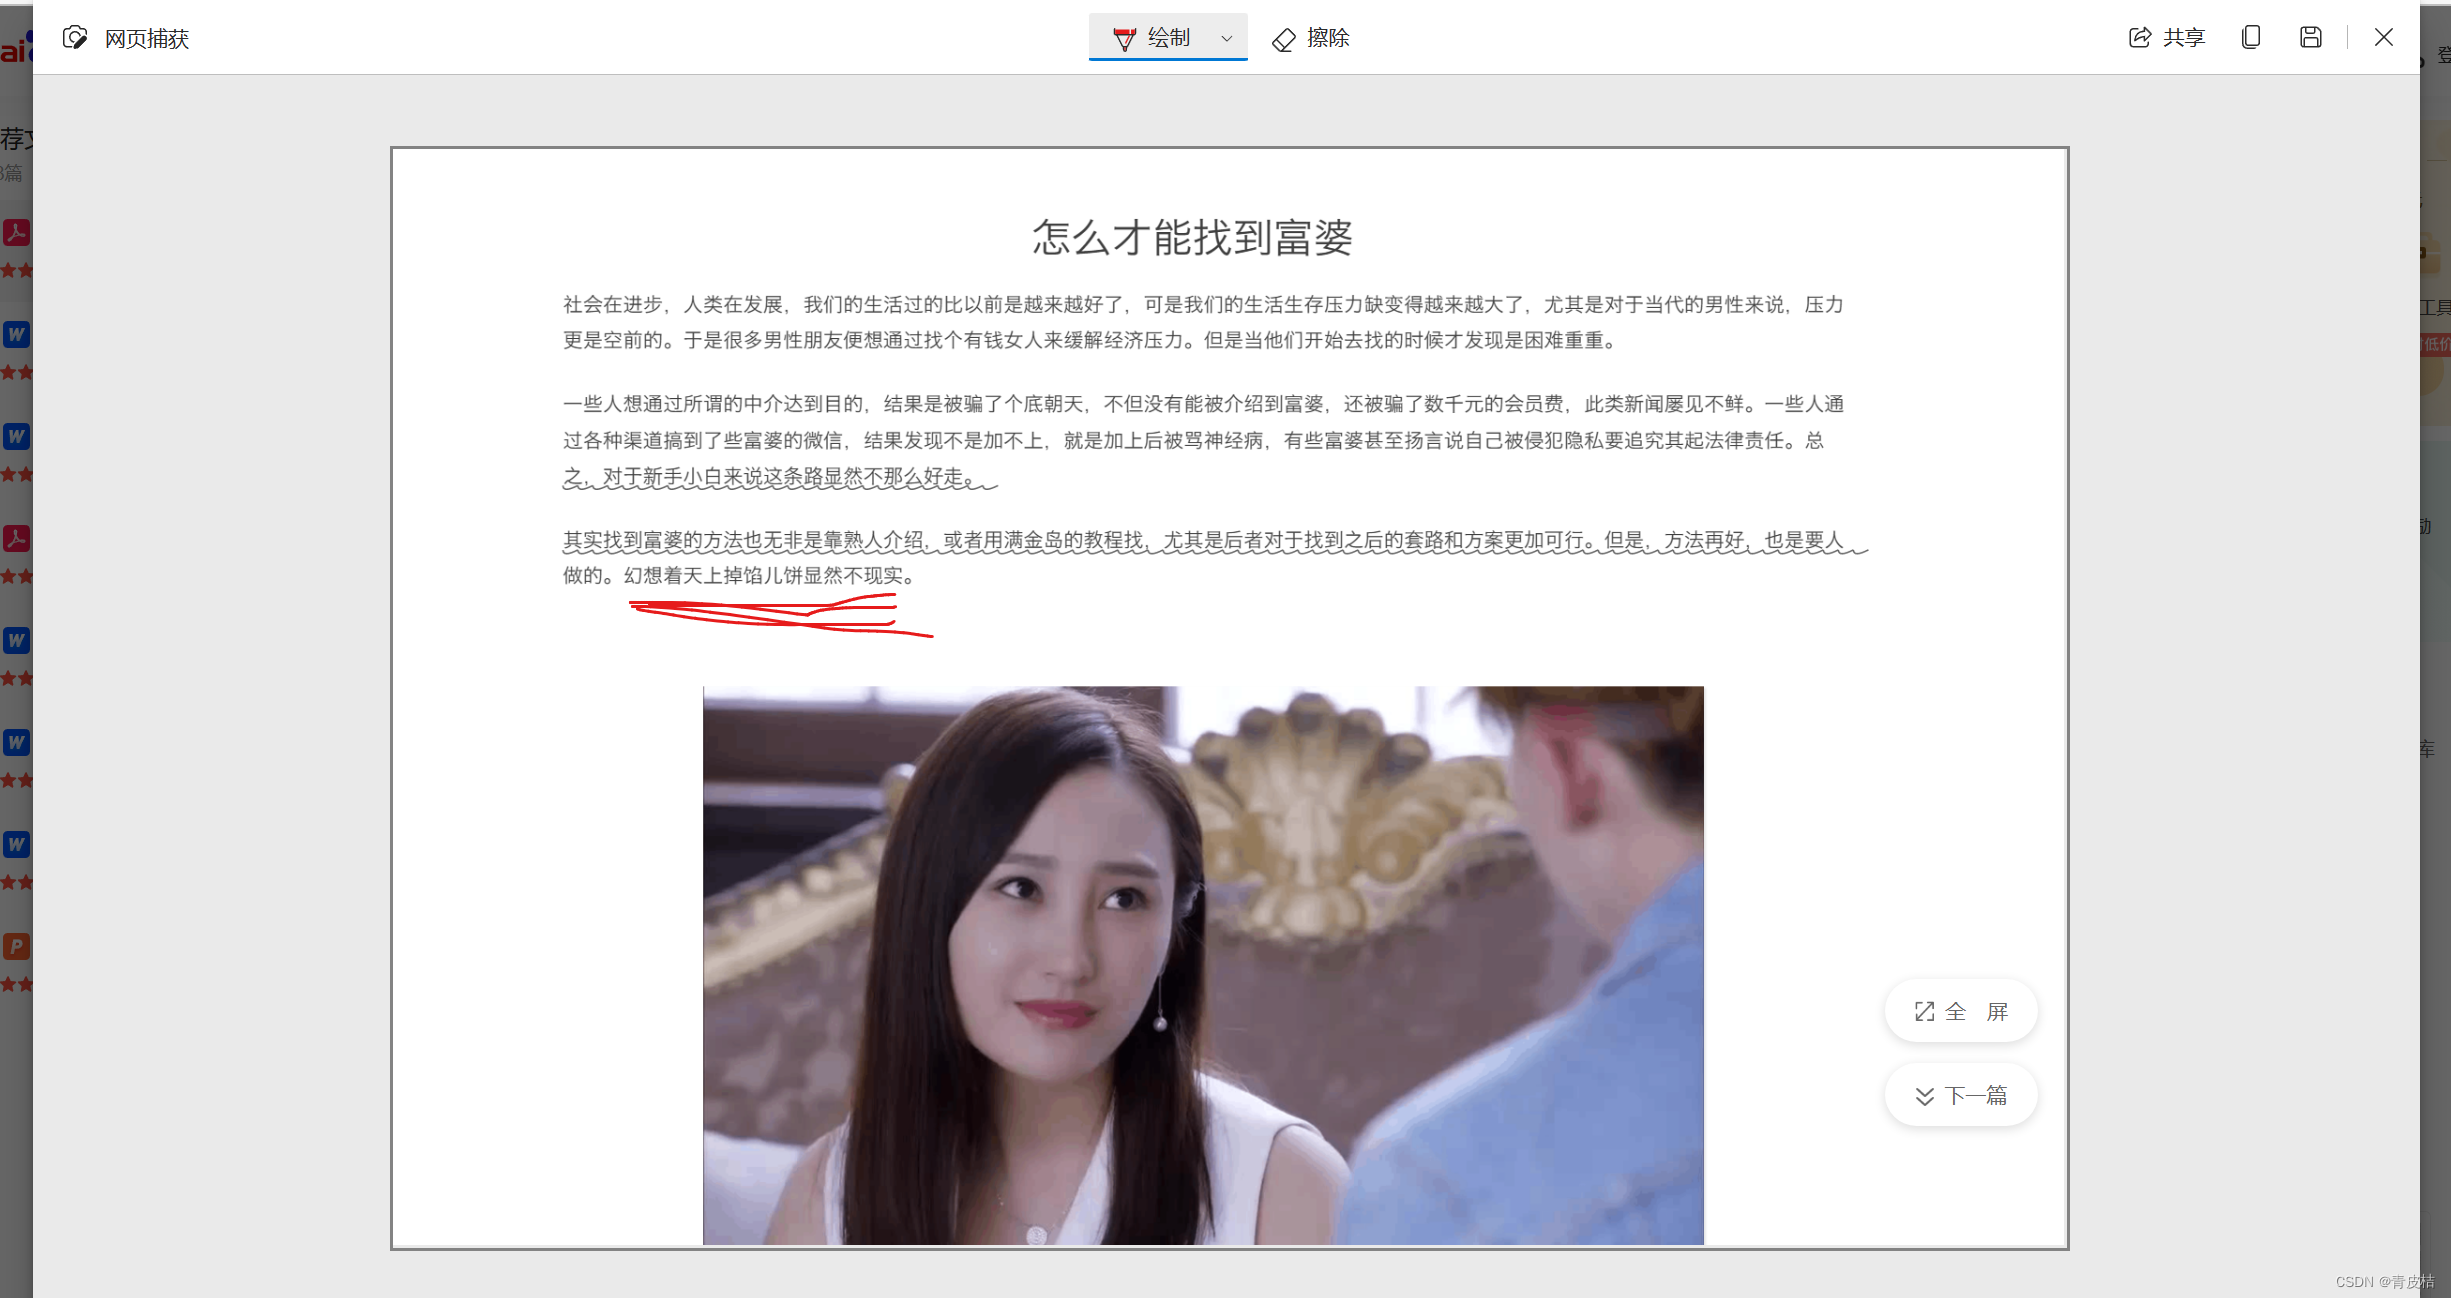Click the 擦除 text label
Viewport: 2451px width, 1298px height.
[1328, 38]
